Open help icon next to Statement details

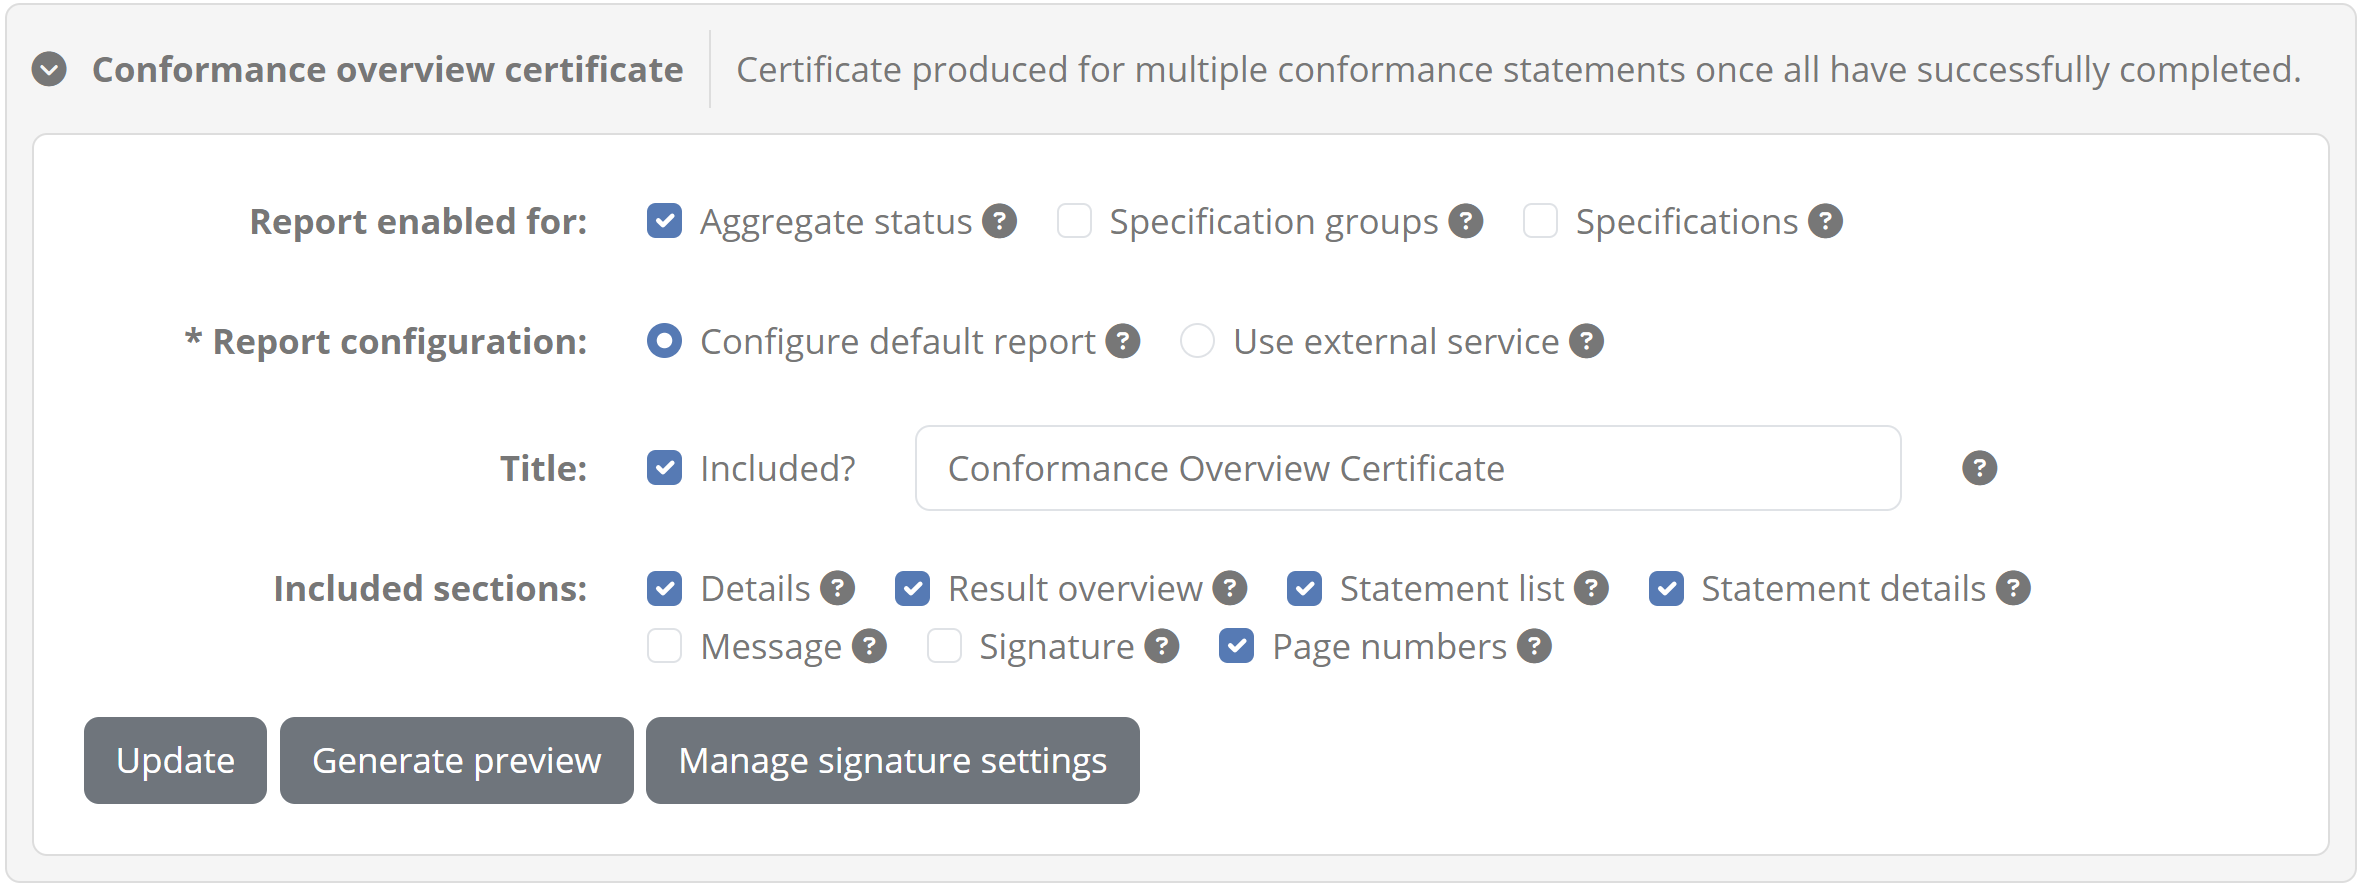[2014, 588]
